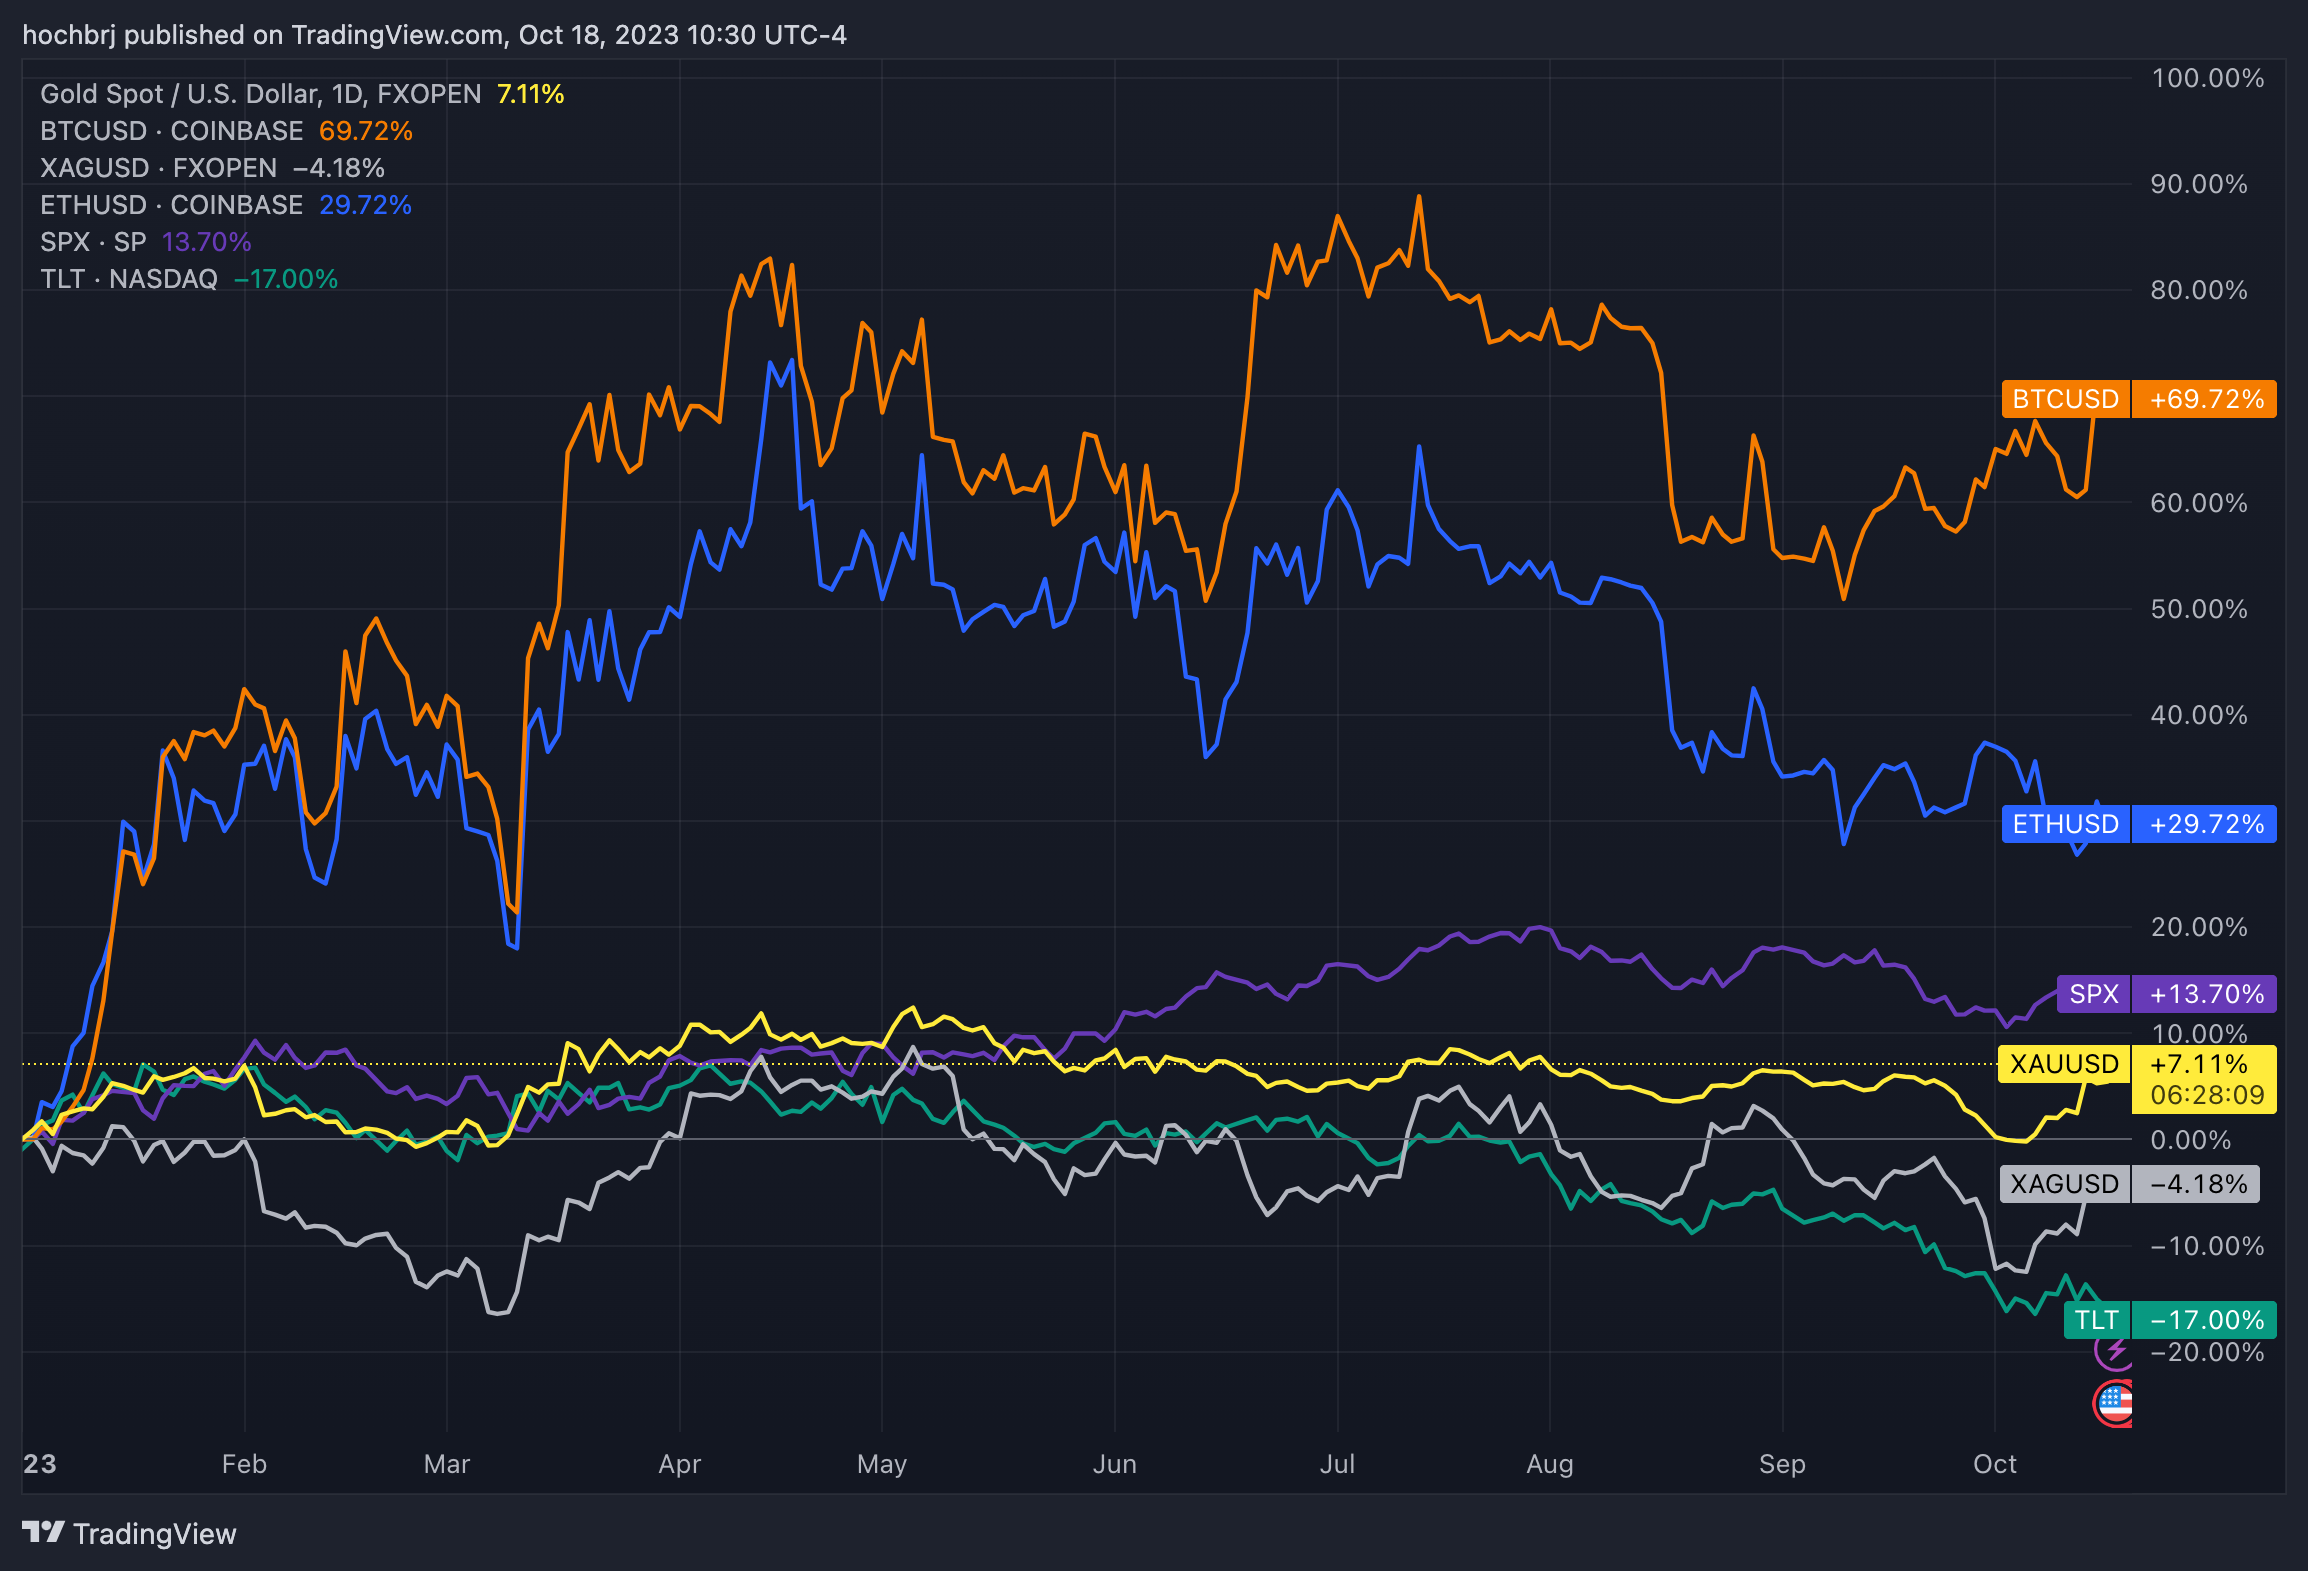
Task: Click the 100.00% price axis label
Action: coord(2208,78)
